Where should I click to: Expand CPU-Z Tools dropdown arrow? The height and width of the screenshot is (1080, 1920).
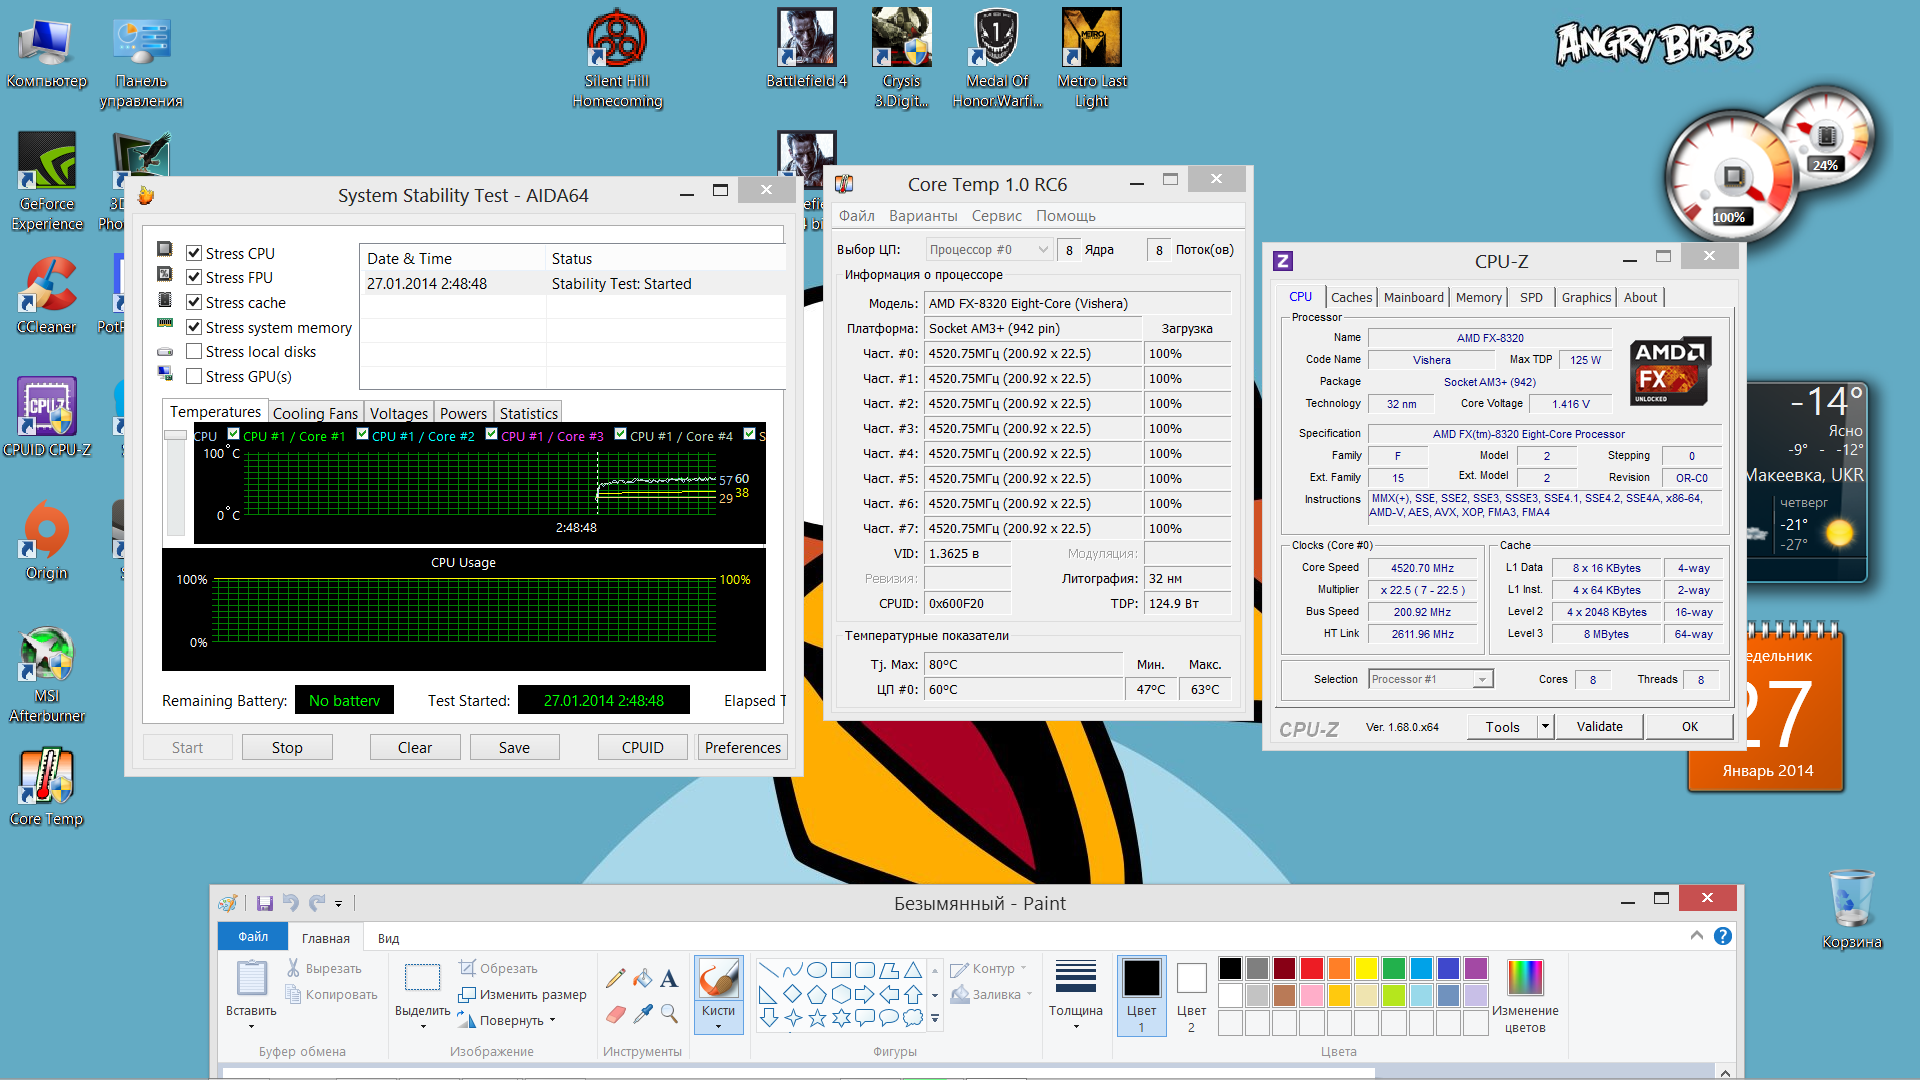(x=1545, y=727)
